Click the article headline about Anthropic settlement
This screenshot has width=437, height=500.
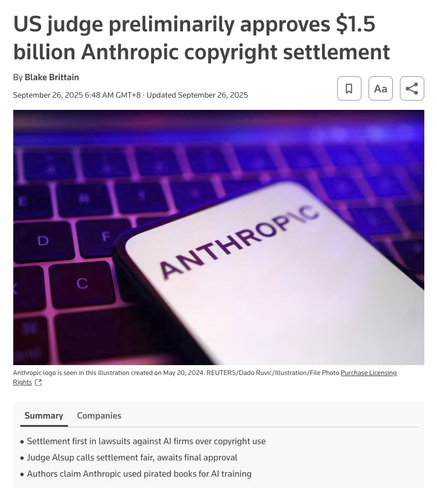point(201,38)
